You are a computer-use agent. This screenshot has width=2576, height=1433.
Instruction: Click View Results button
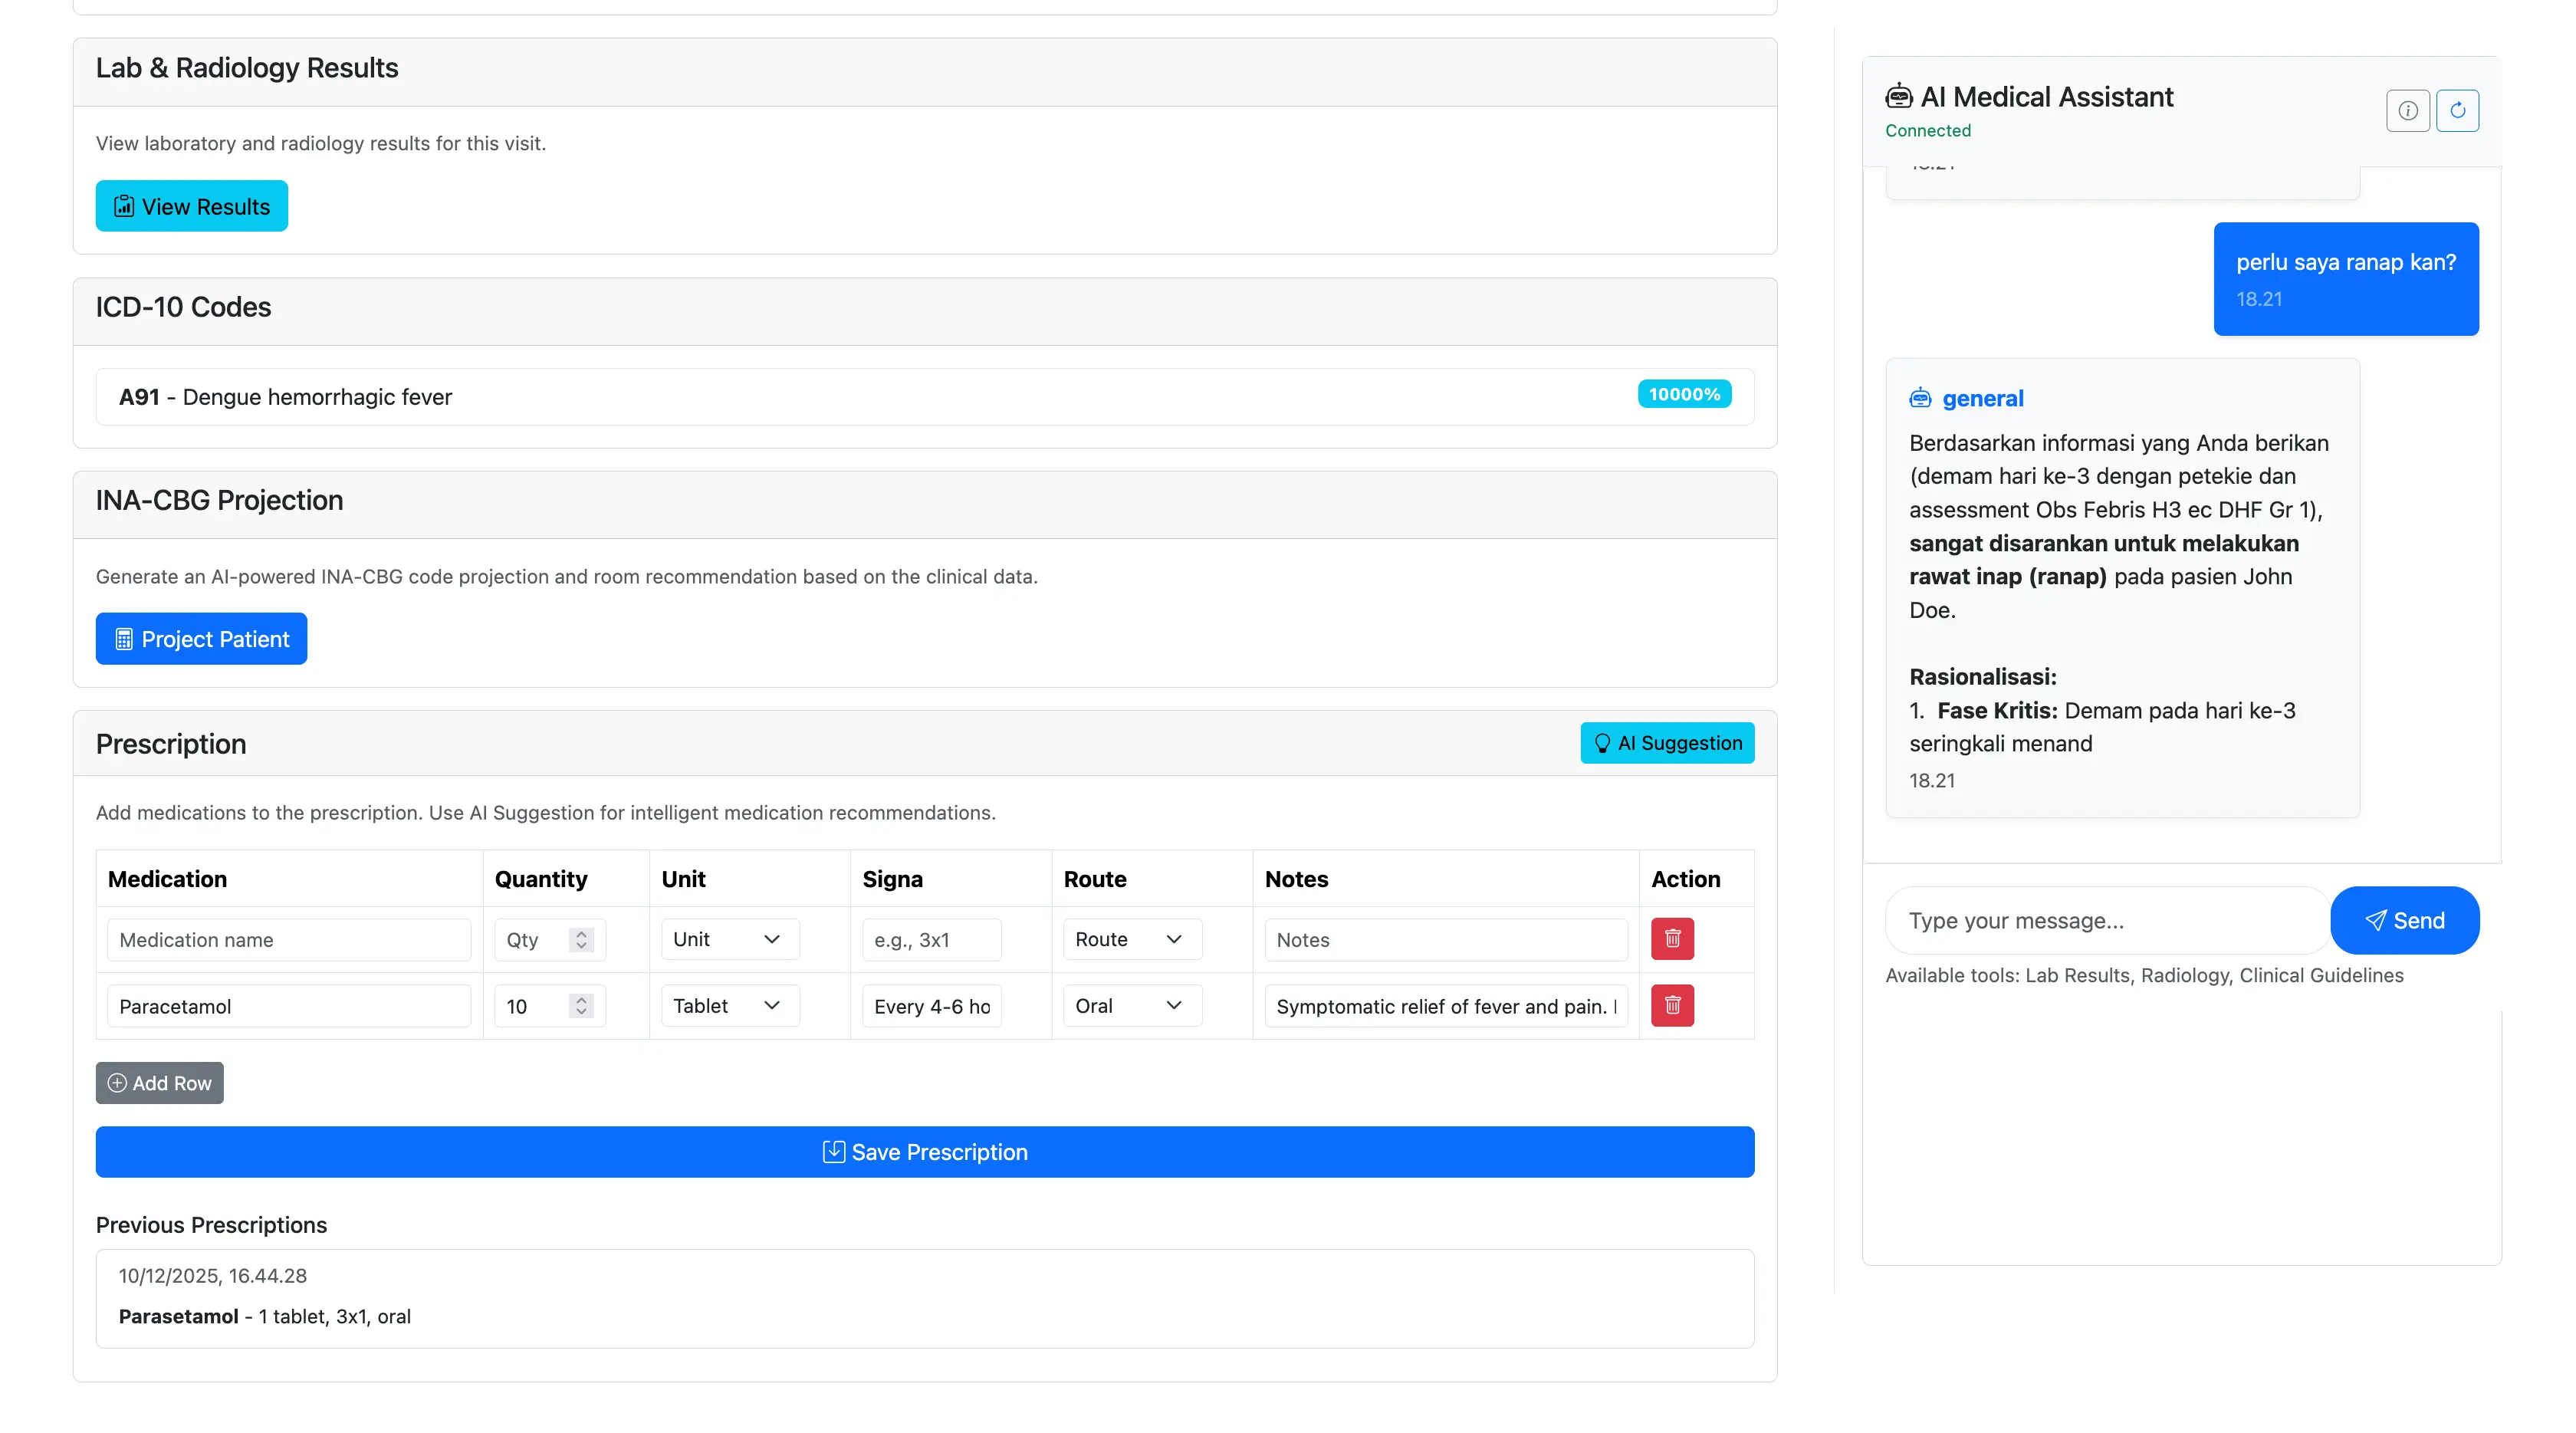click(x=192, y=206)
